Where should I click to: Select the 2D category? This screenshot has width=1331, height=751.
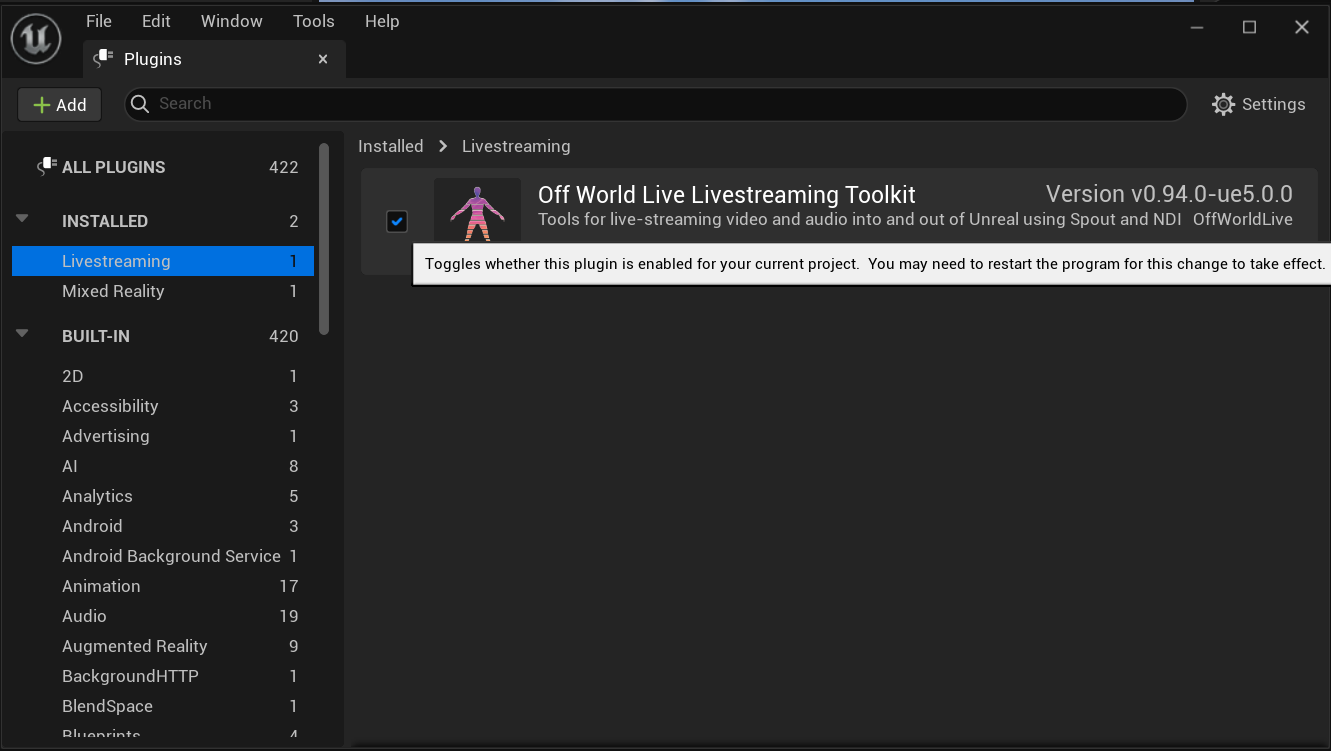163,376
